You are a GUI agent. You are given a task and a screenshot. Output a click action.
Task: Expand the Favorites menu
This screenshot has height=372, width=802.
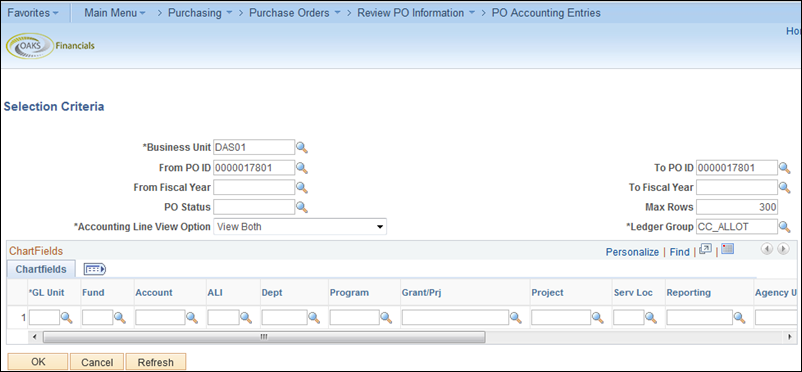[33, 13]
